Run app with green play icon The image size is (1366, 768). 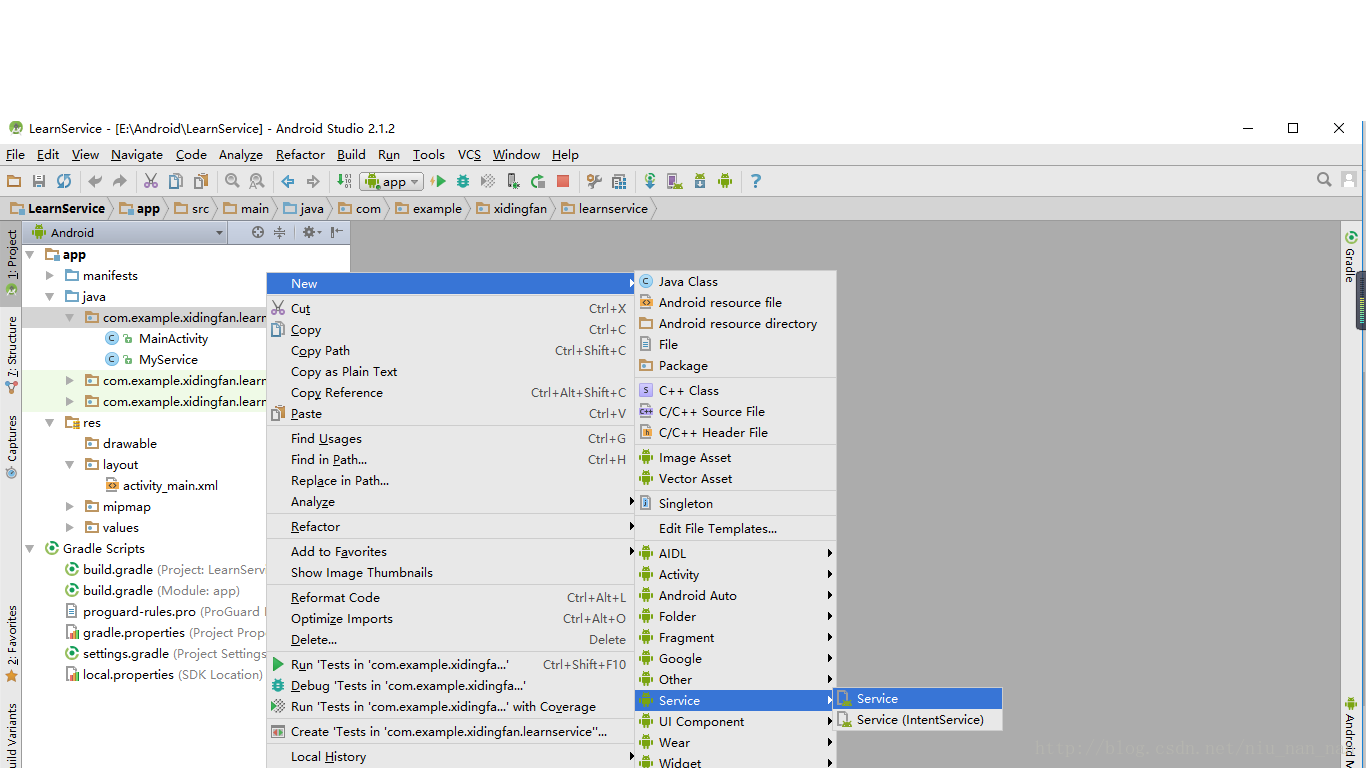438,181
